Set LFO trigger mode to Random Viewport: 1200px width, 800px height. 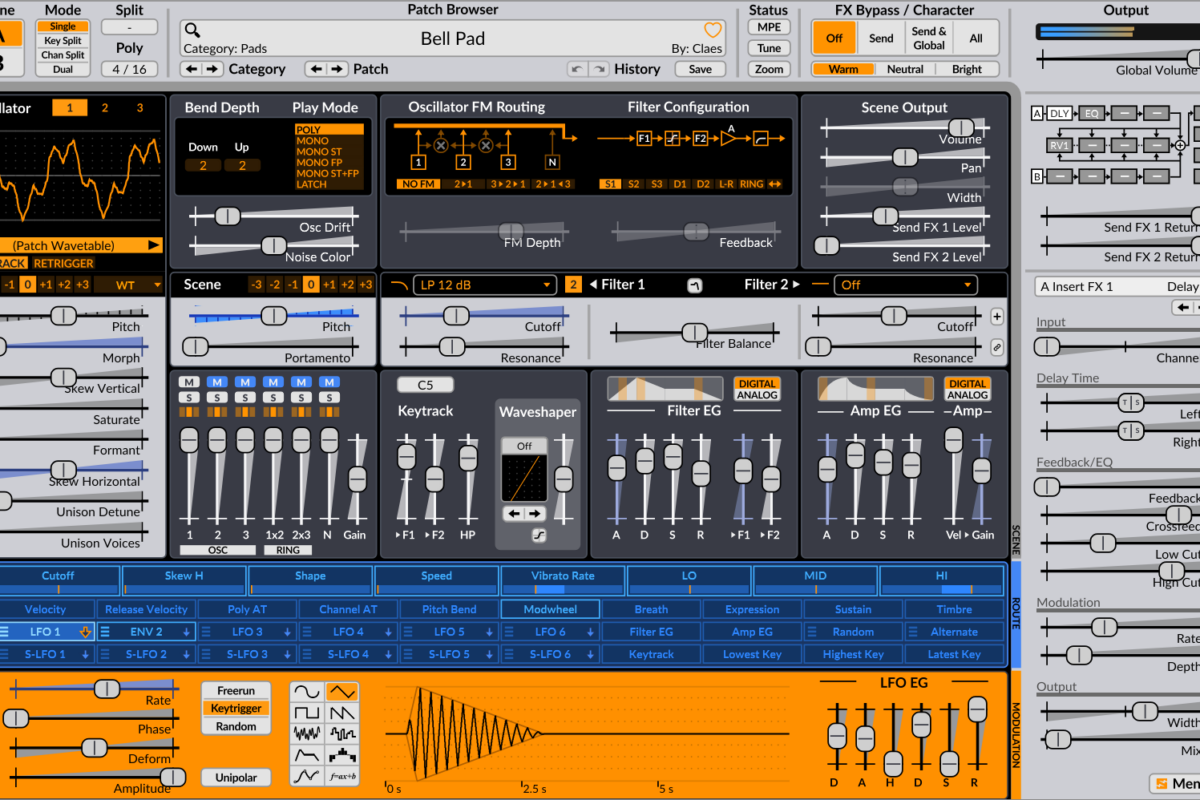point(236,726)
